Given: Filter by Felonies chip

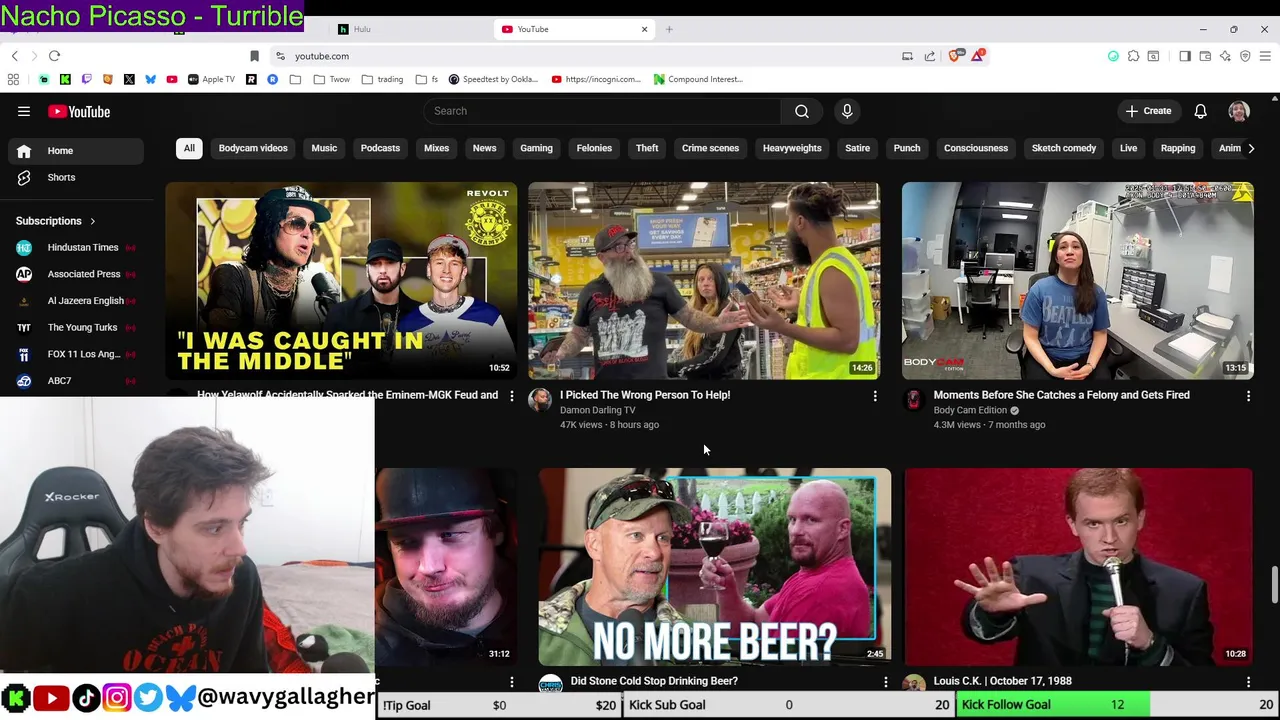Looking at the screenshot, I should (594, 148).
